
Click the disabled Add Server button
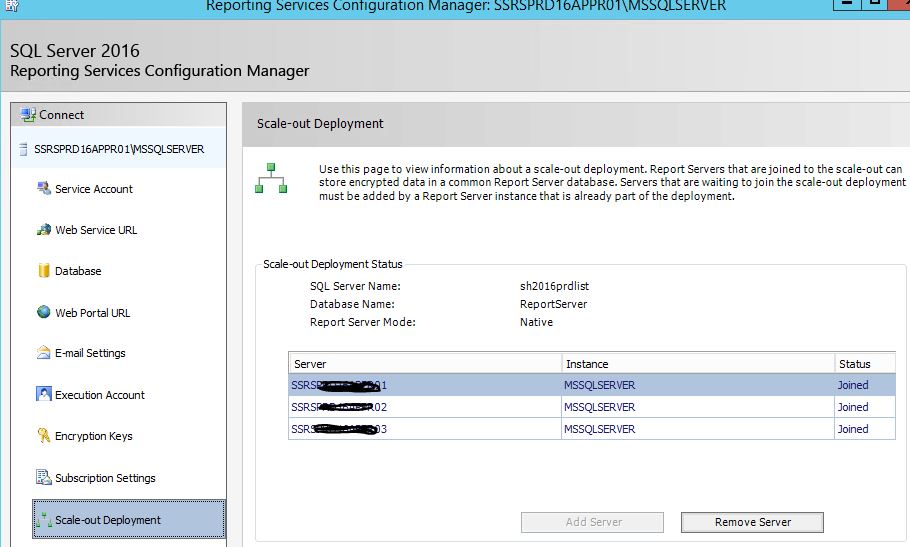pyautogui.click(x=593, y=522)
